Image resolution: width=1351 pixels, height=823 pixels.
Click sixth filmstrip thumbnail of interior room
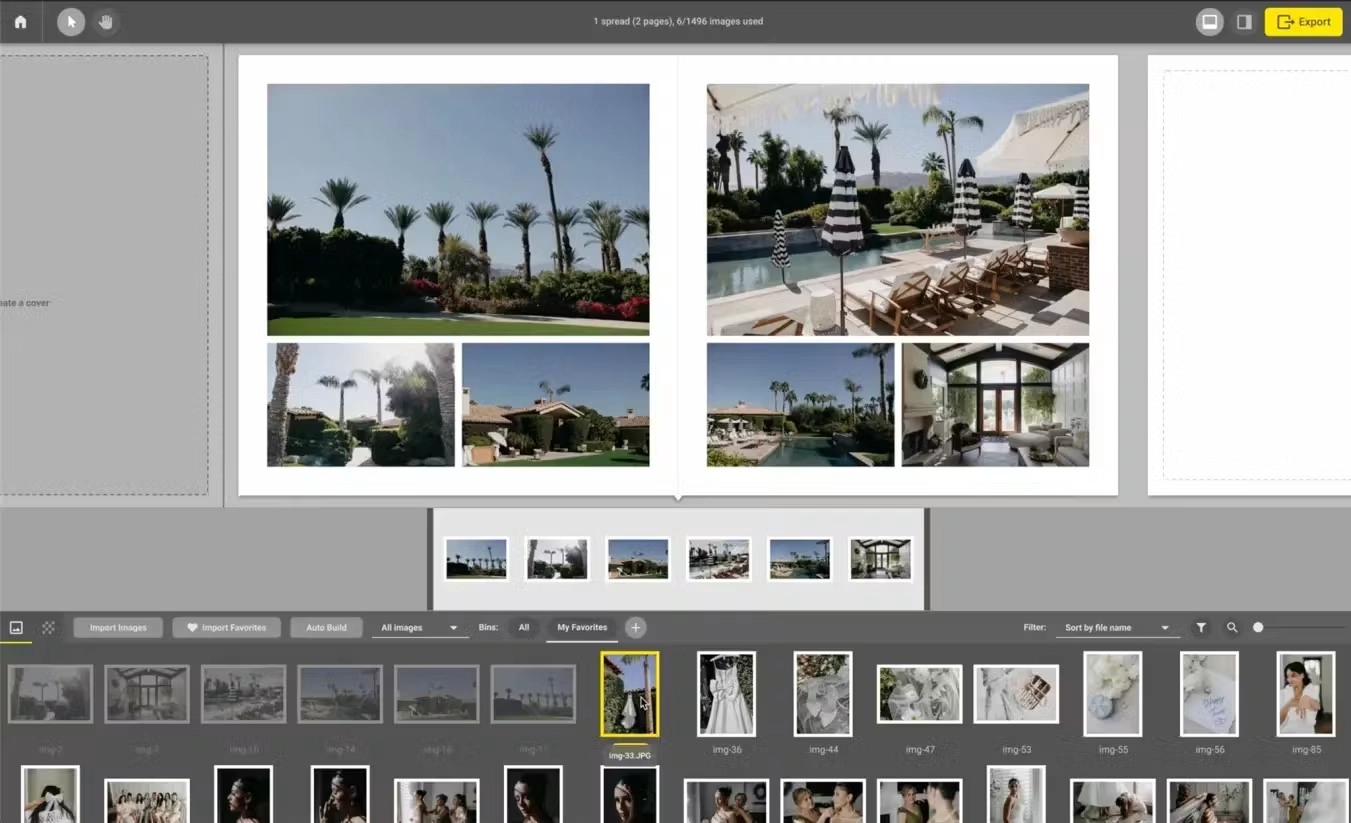click(x=880, y=559)
